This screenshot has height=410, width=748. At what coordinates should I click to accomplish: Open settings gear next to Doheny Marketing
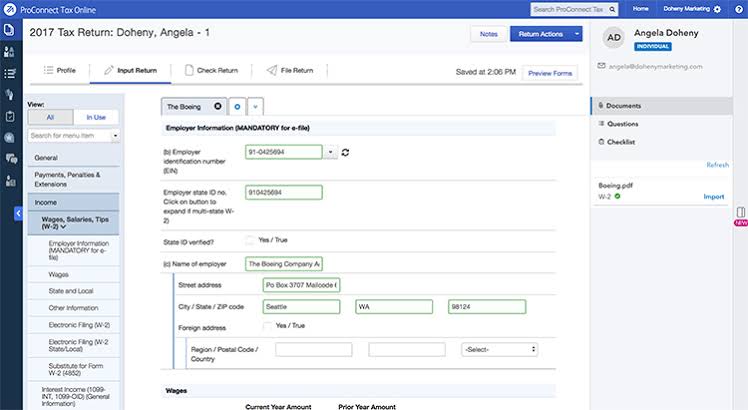[x=717, y=9]
